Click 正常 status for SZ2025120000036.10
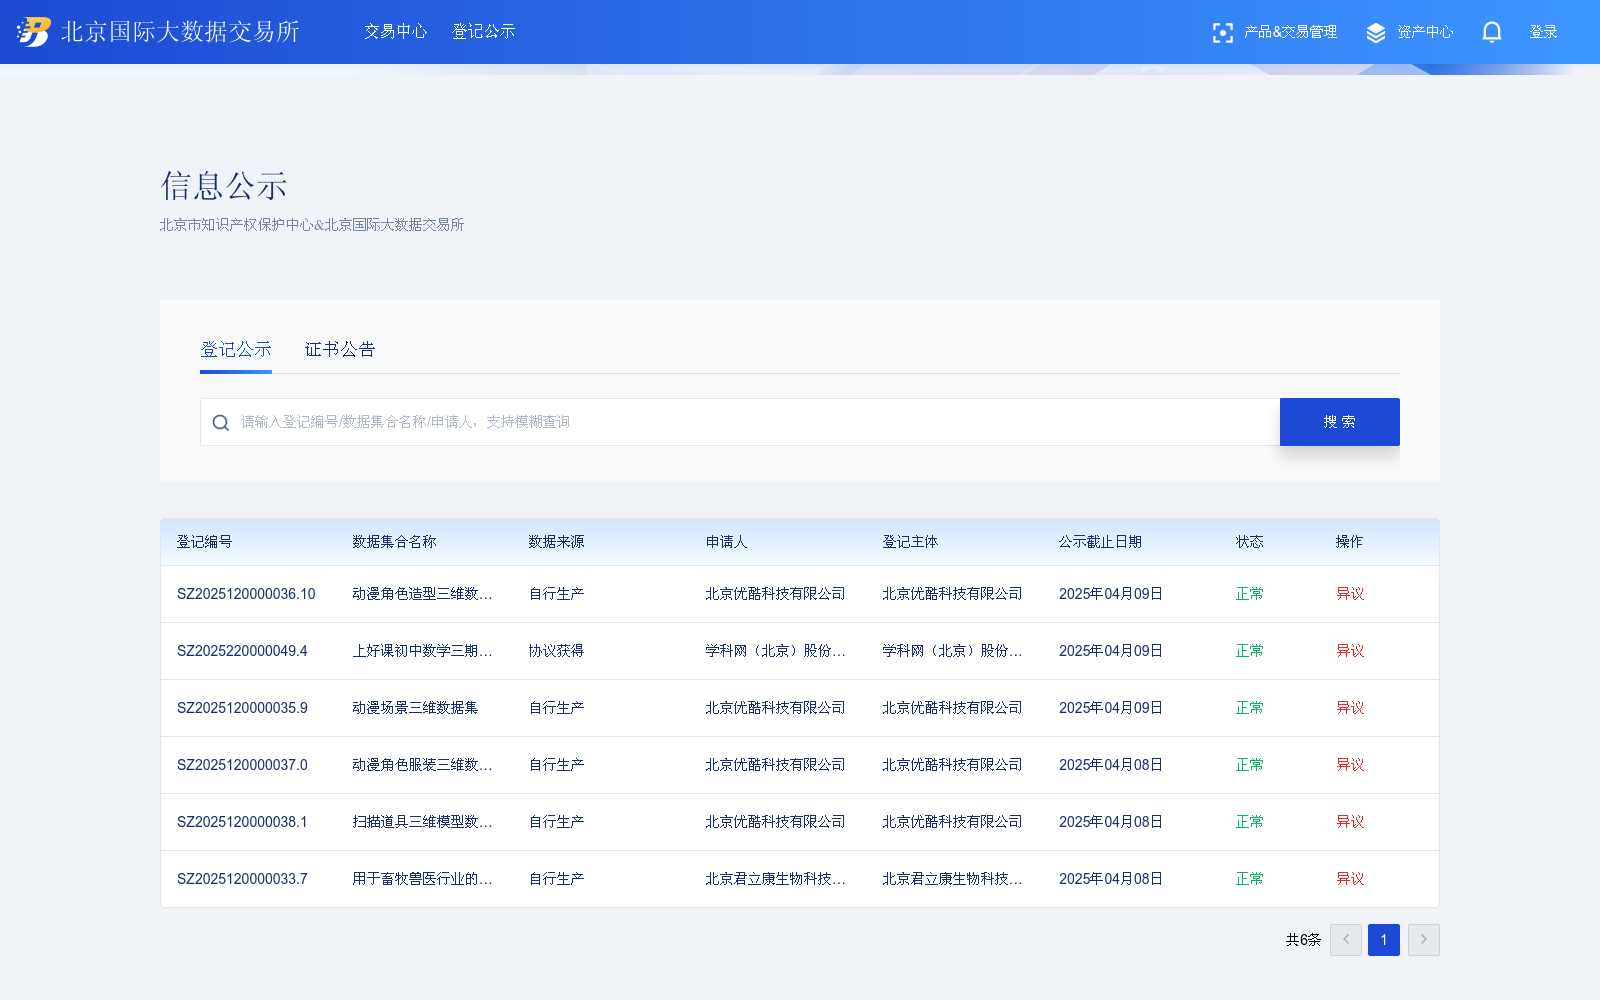The height and width of the screenshot is (1000, 1600). tap(1249, 594)
